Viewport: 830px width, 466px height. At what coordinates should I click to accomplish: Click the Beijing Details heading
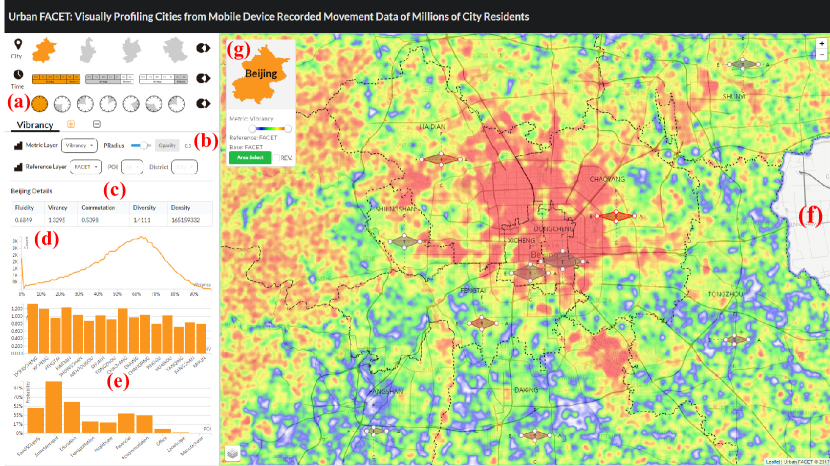pyautogui.click(x=31, y=191)
